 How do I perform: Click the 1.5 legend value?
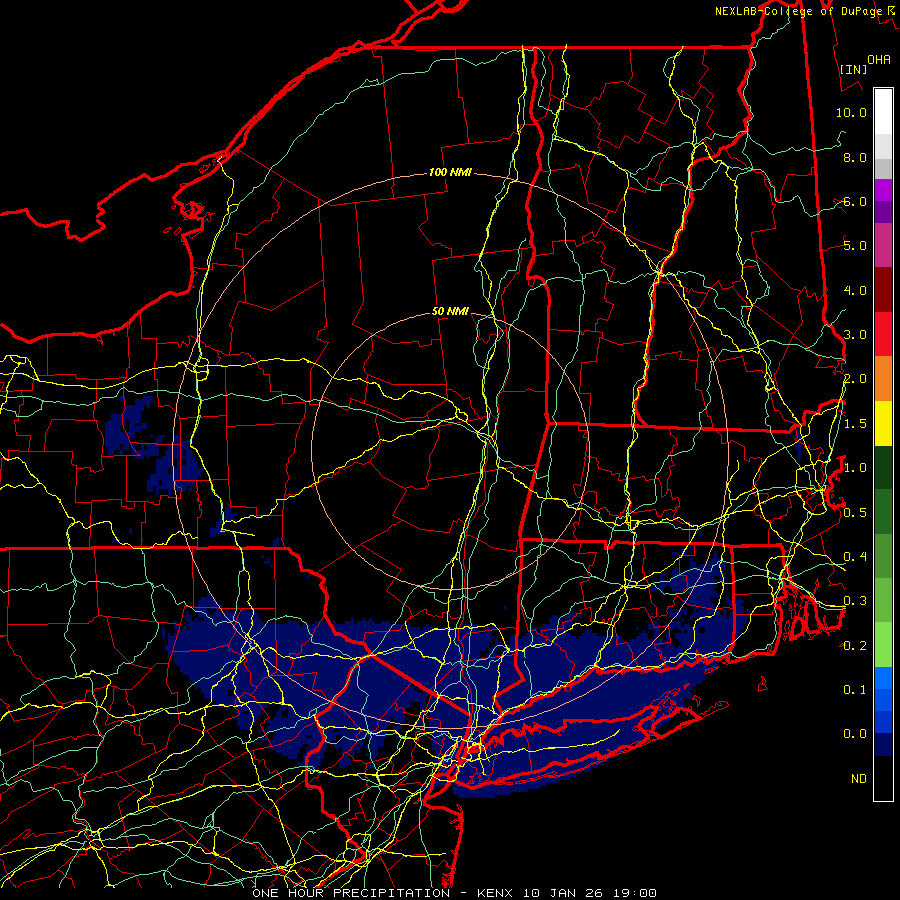click(855, 424)
